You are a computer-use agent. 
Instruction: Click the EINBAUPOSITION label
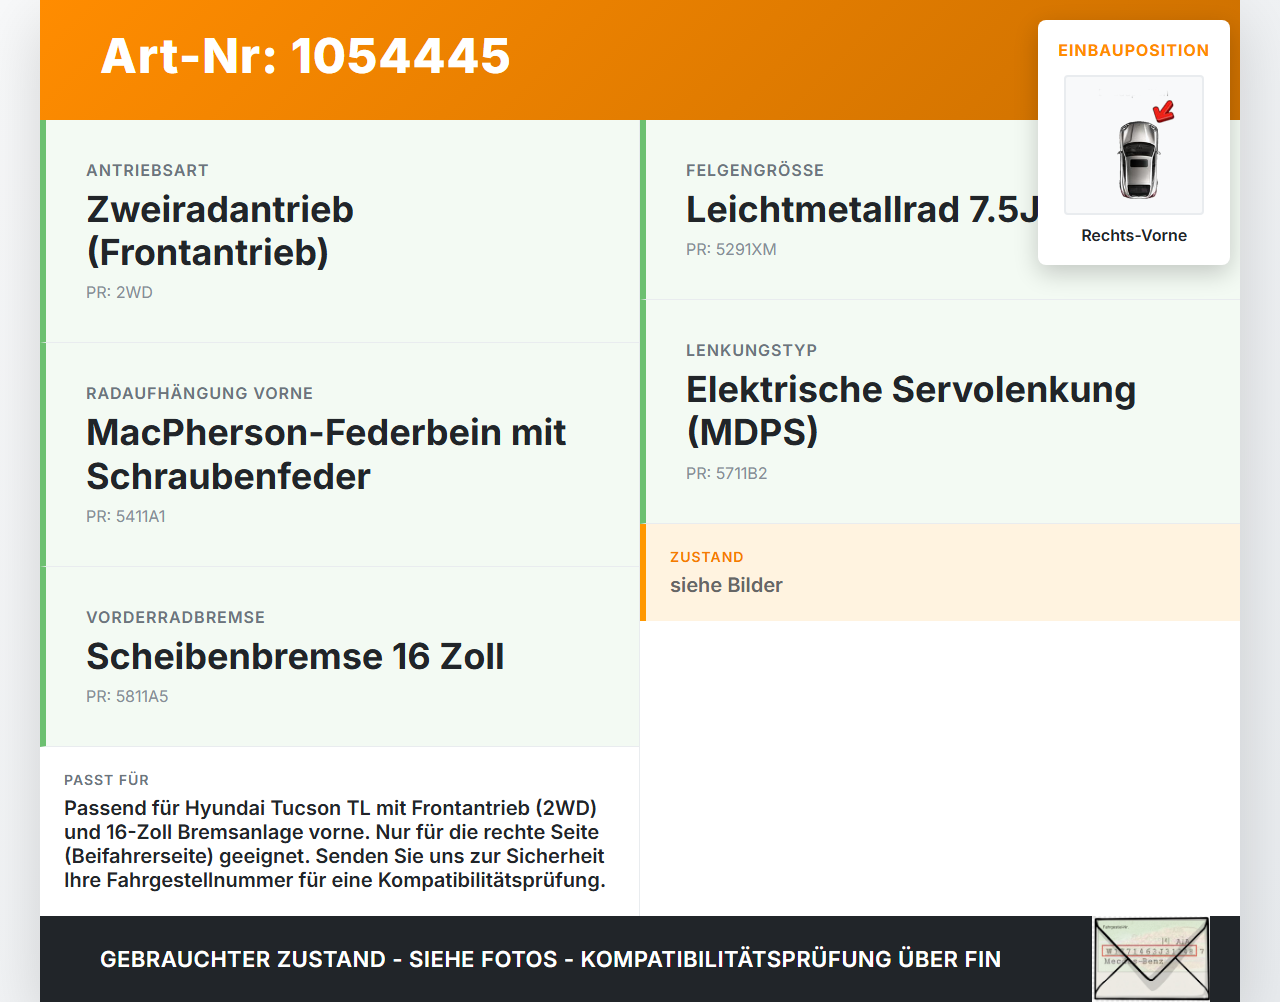click(1134, 50)
